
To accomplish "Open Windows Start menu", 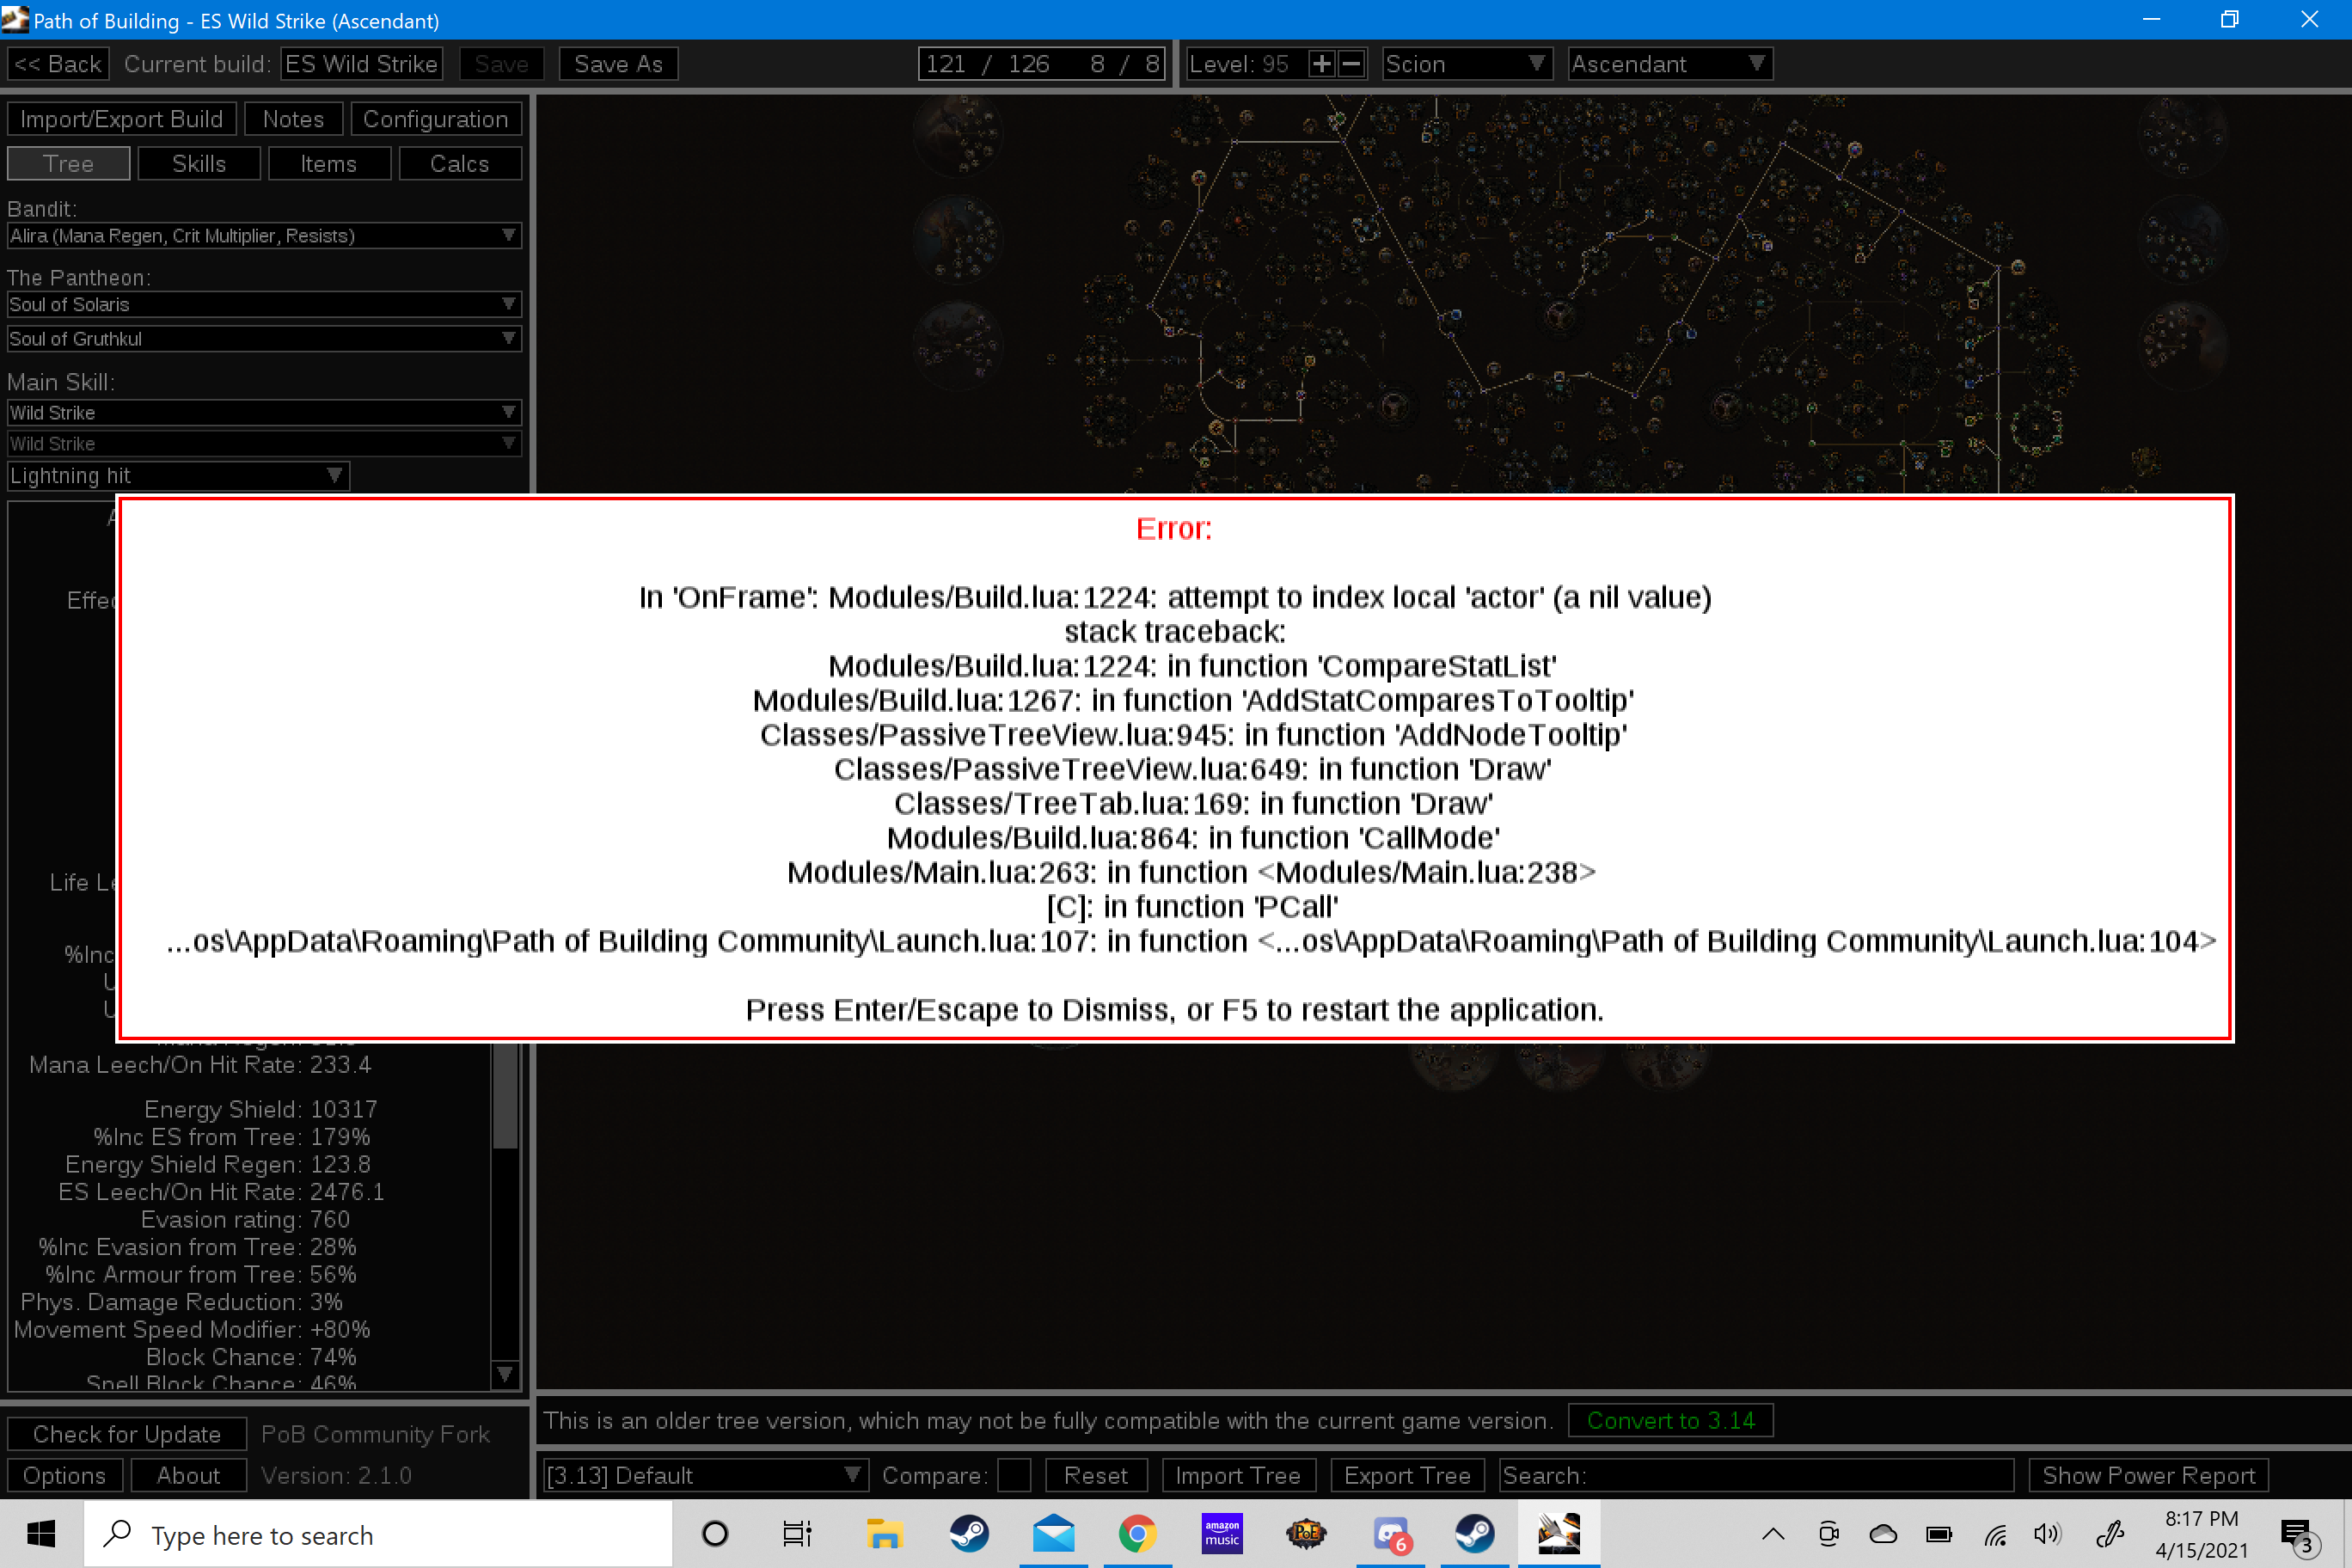I will tap(41, 1533).
